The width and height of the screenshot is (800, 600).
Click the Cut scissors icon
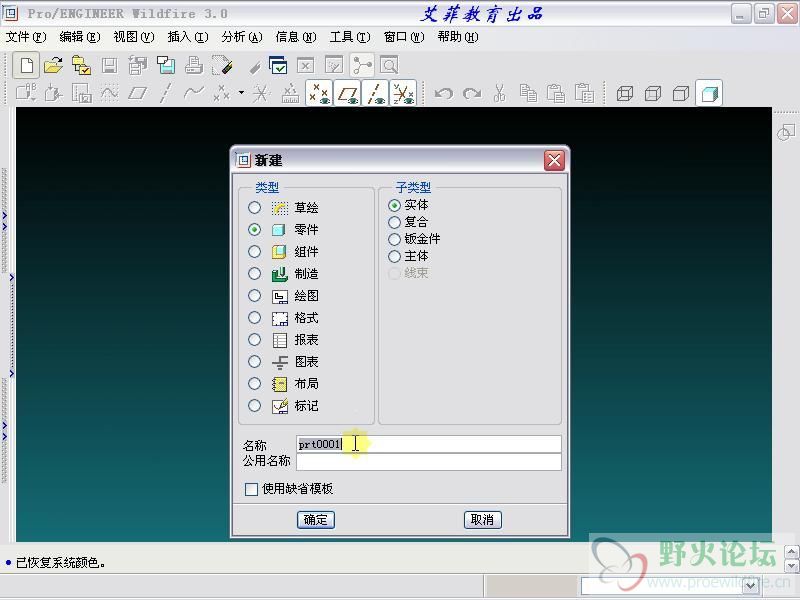499,93
